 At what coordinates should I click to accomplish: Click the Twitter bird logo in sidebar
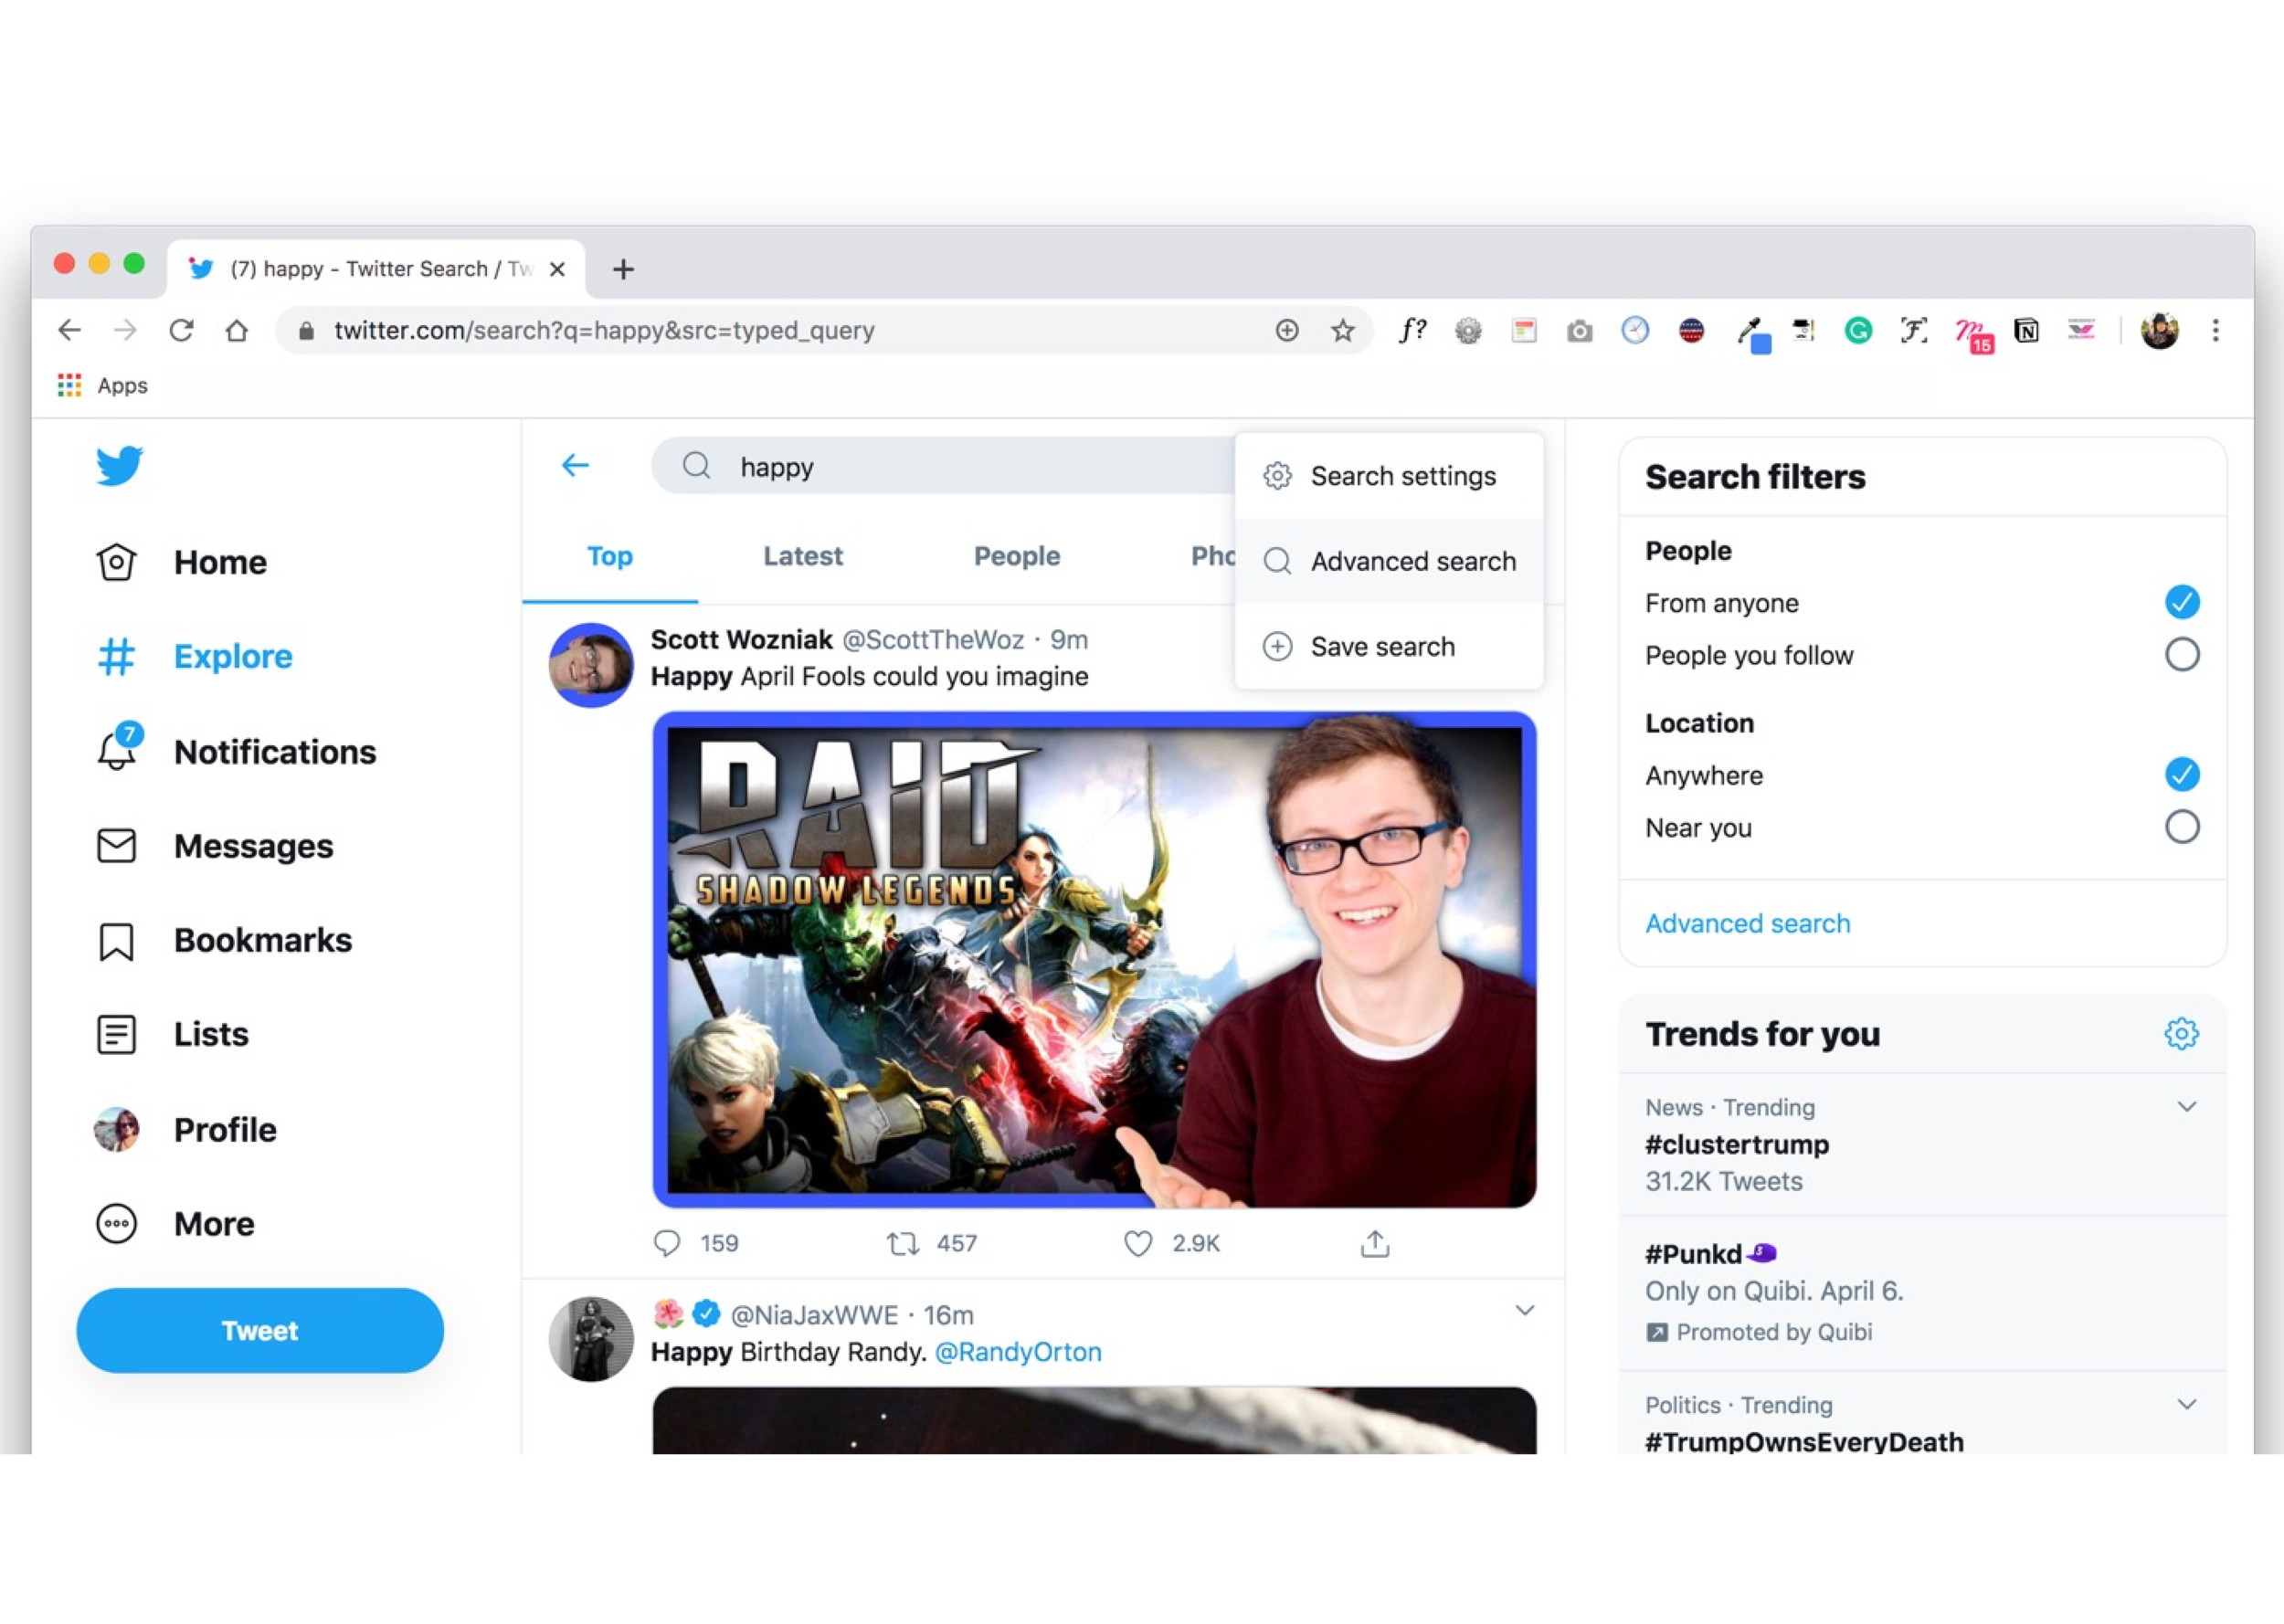pos(119,466)
